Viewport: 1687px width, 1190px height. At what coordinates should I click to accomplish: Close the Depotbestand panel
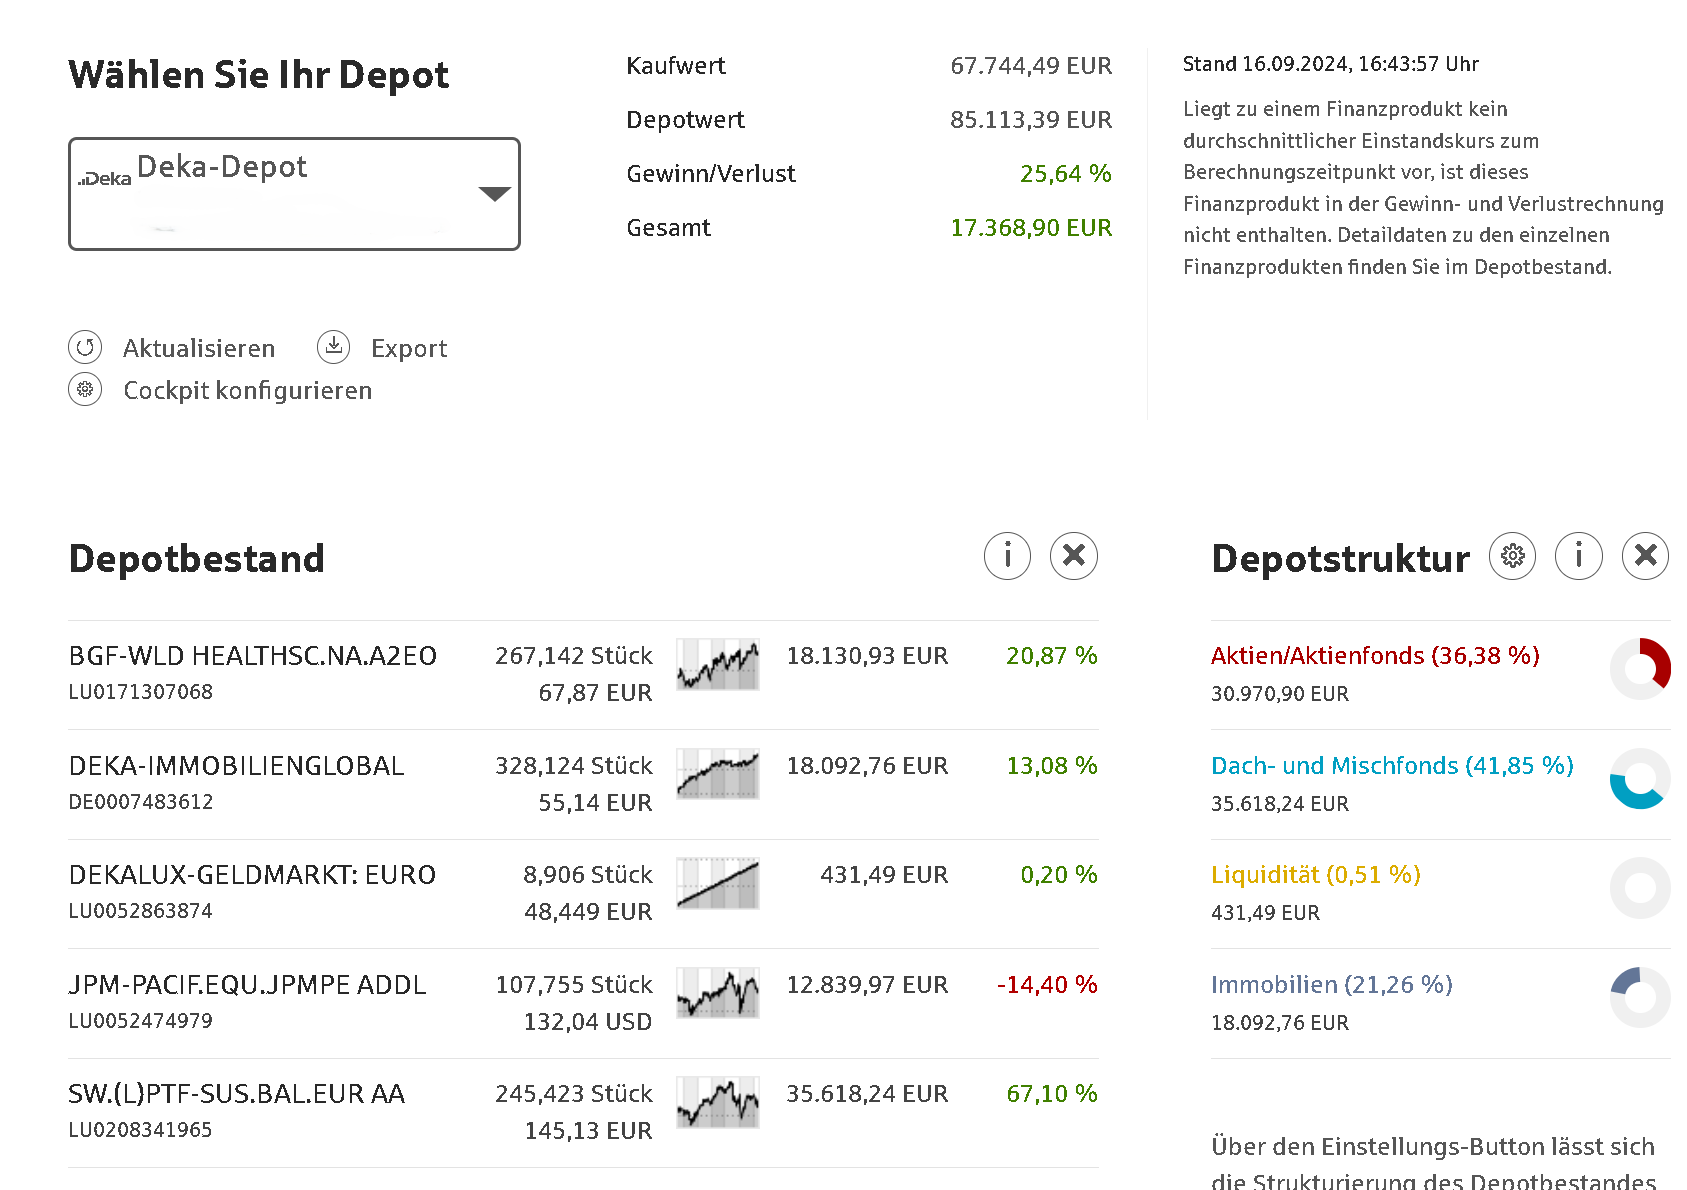click(1073, 556)
